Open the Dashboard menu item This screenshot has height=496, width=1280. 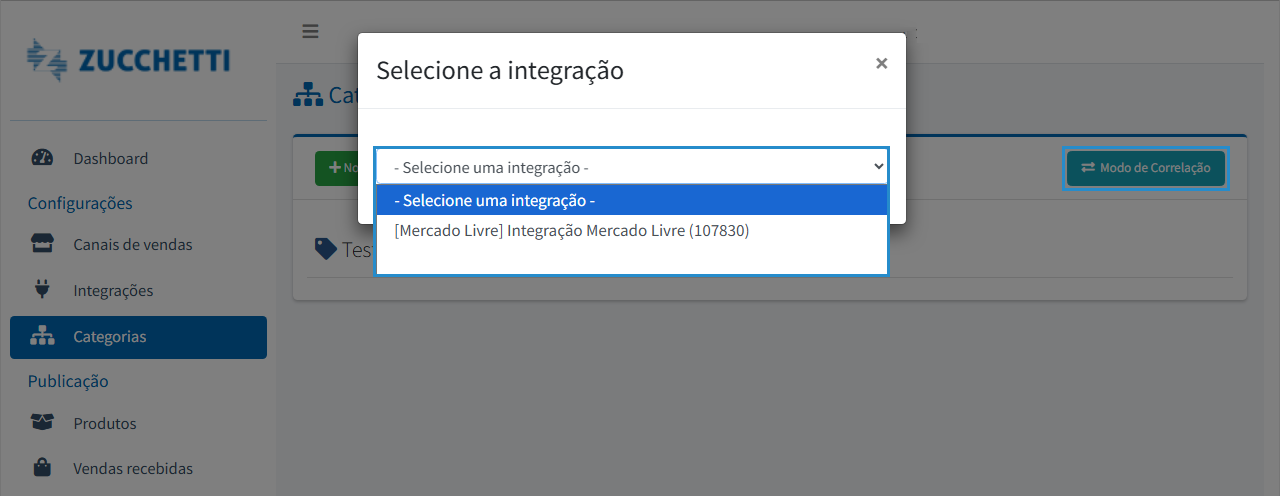click(x=110, y=158)
